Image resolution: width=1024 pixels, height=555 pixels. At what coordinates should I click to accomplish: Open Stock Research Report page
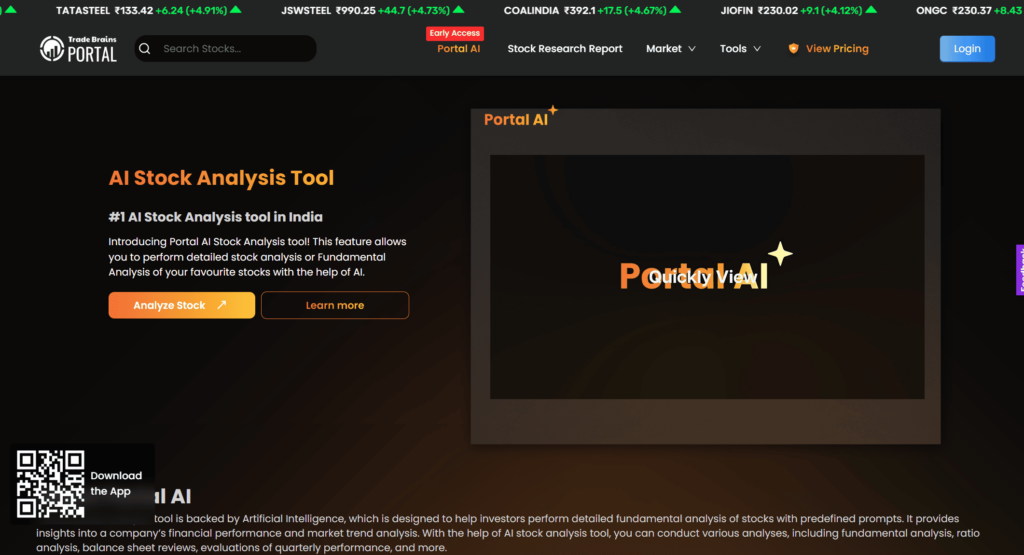[x=565, y=48]
